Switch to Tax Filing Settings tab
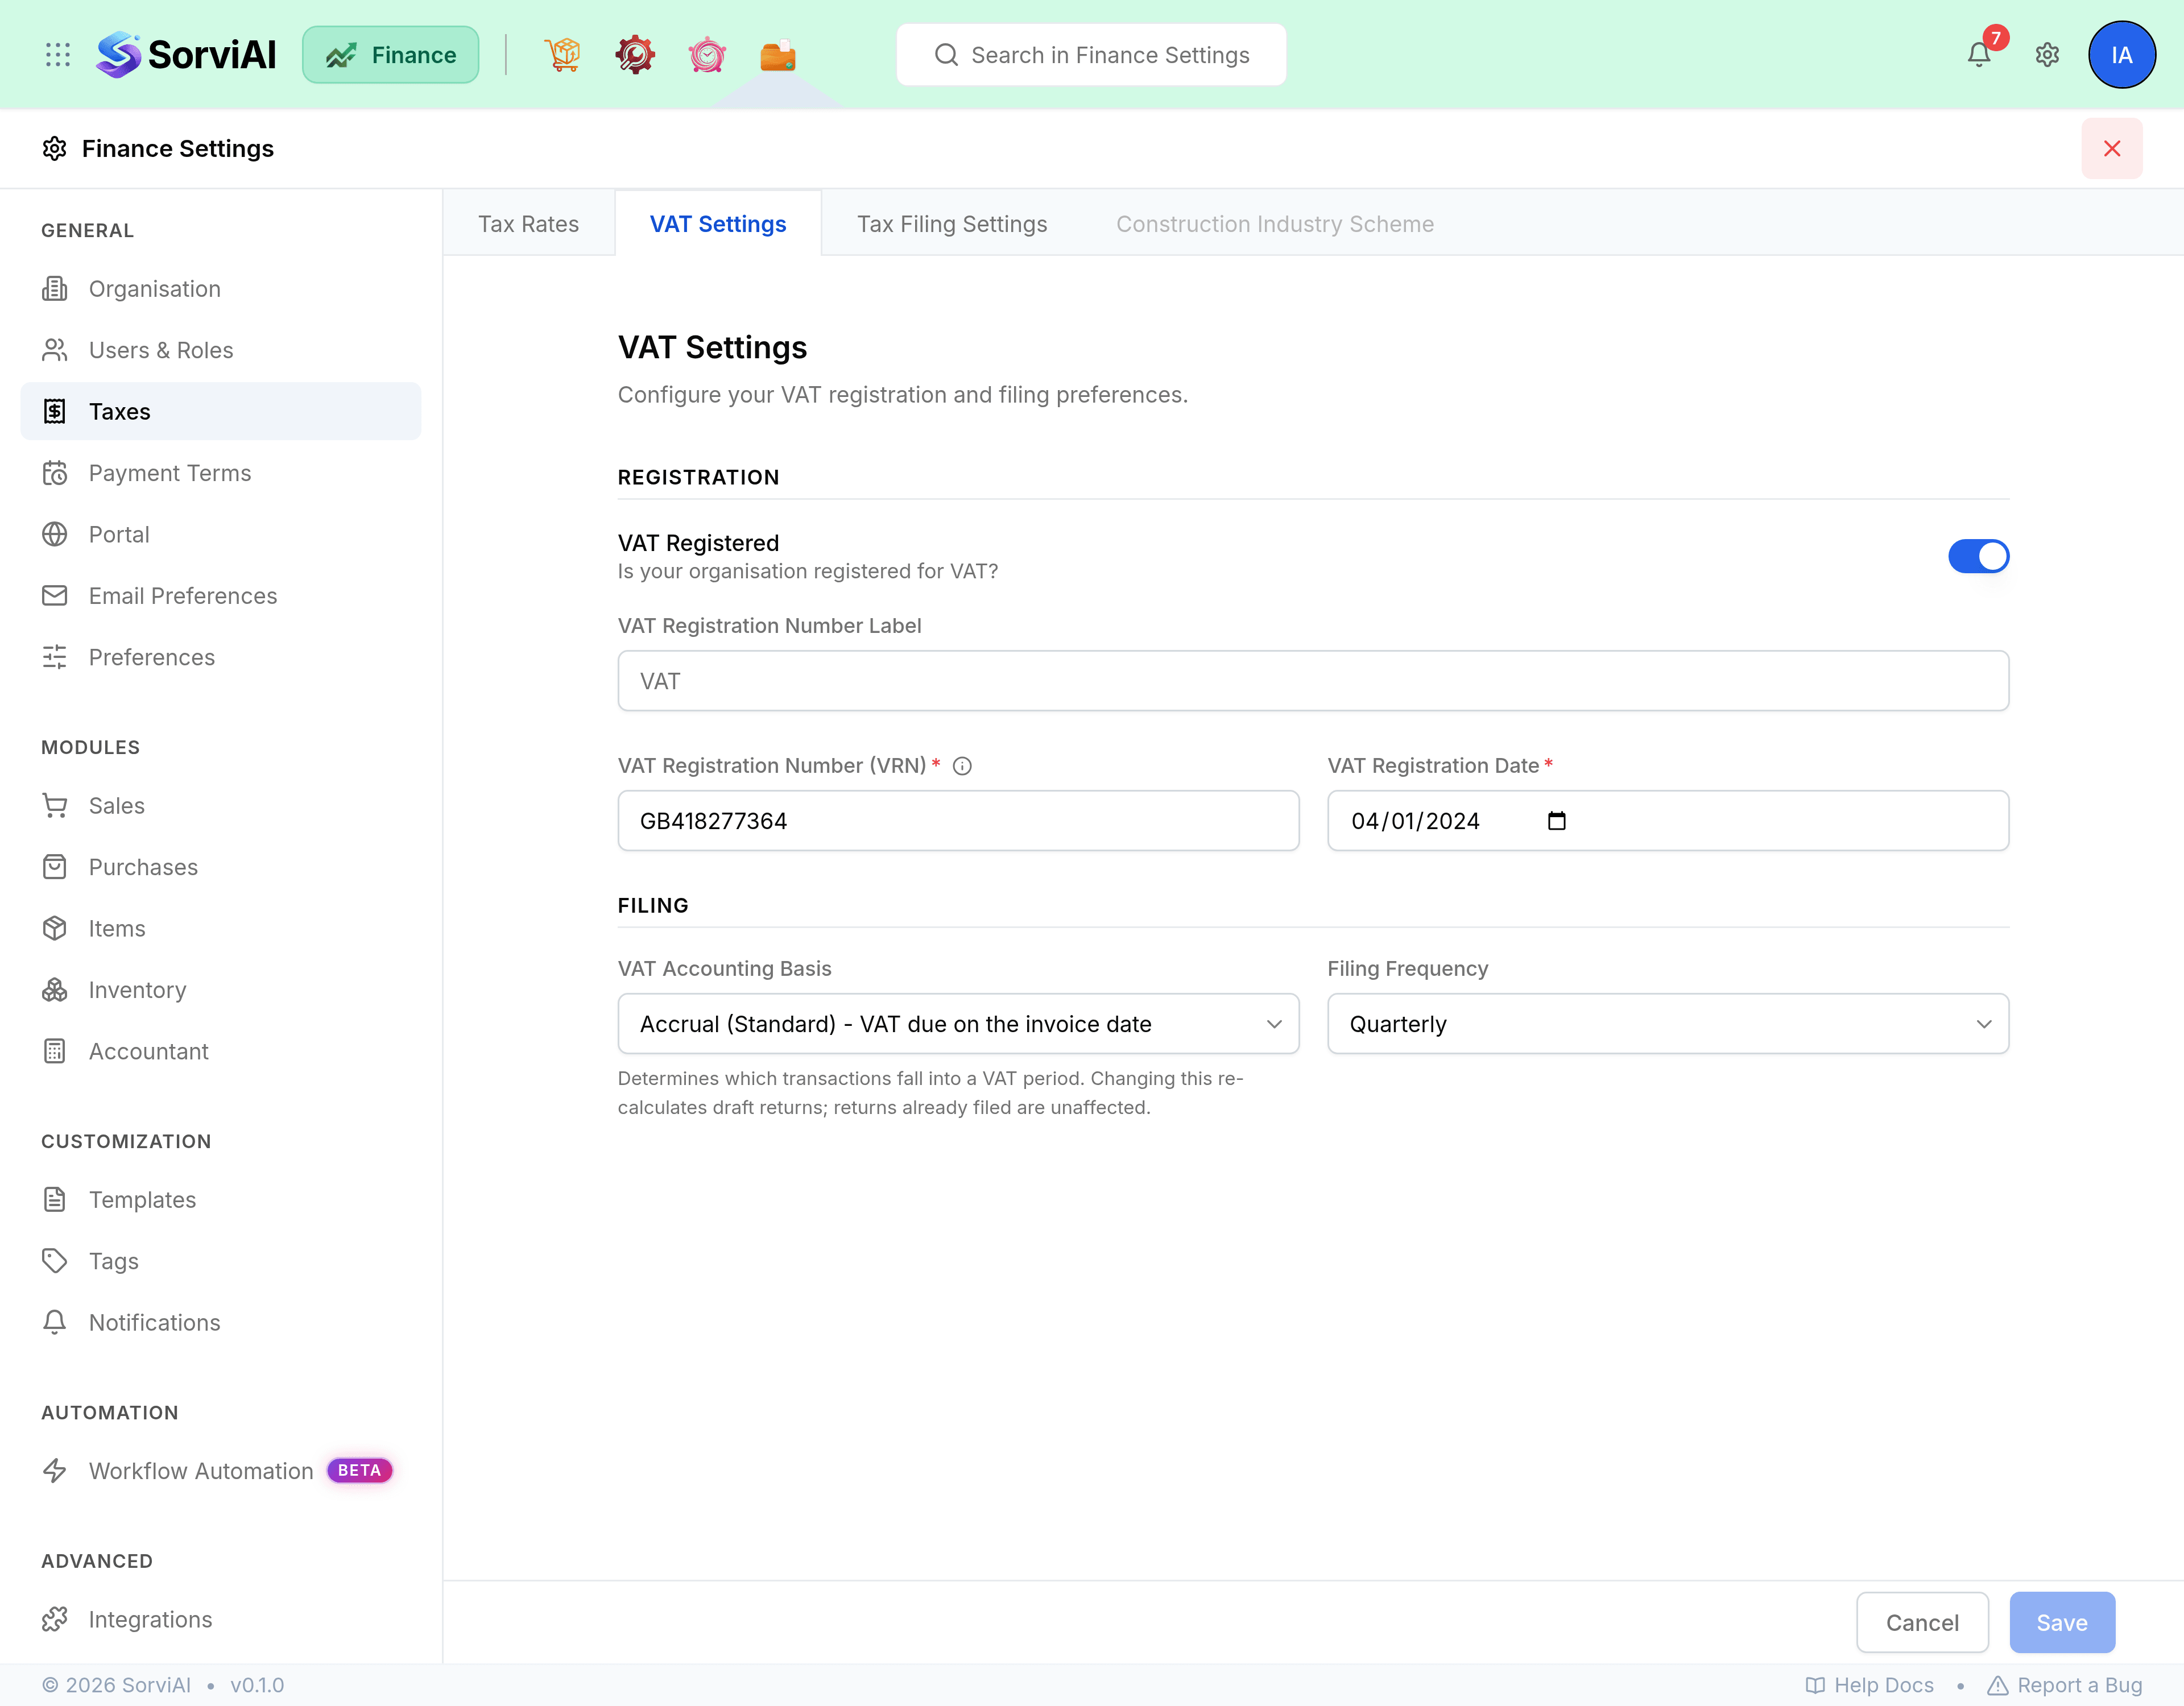Image resolution: width=2184 pixels, height=1706 pixels. click(952, 224)
